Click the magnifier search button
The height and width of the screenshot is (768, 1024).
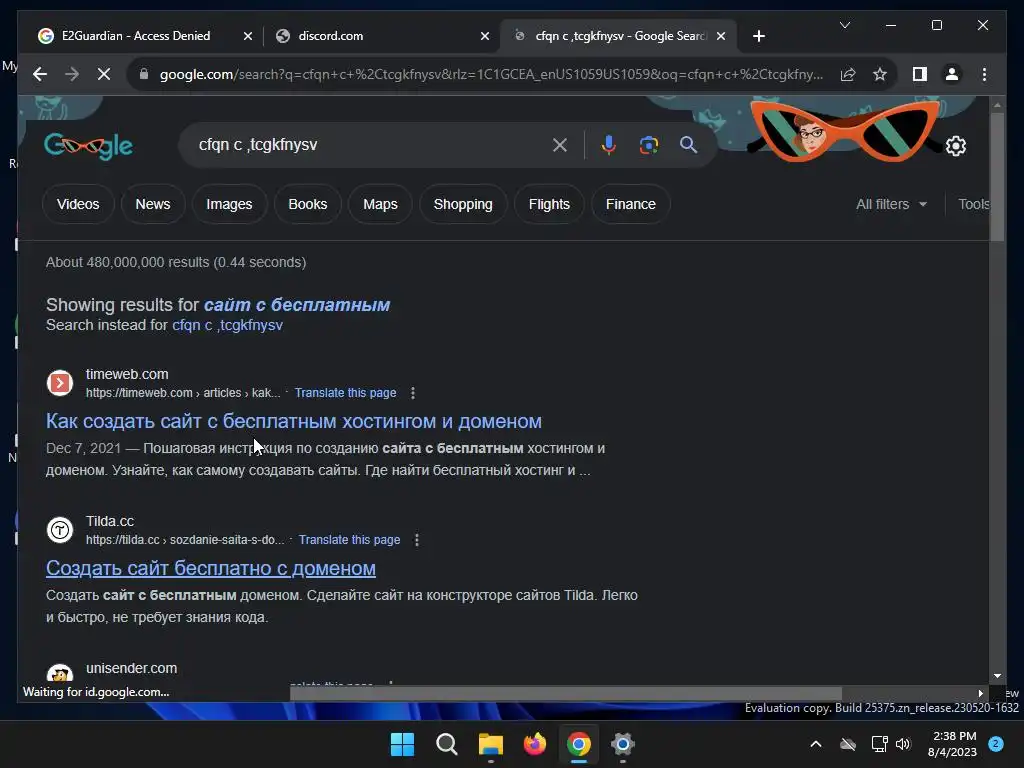tap(688, 145)
